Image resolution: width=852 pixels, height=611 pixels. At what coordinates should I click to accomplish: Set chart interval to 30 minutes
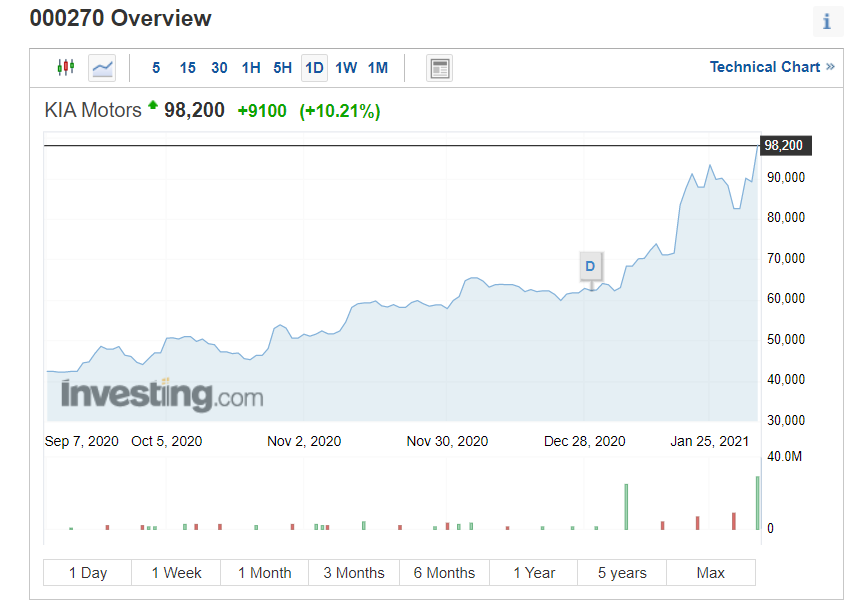click(219, 68)
